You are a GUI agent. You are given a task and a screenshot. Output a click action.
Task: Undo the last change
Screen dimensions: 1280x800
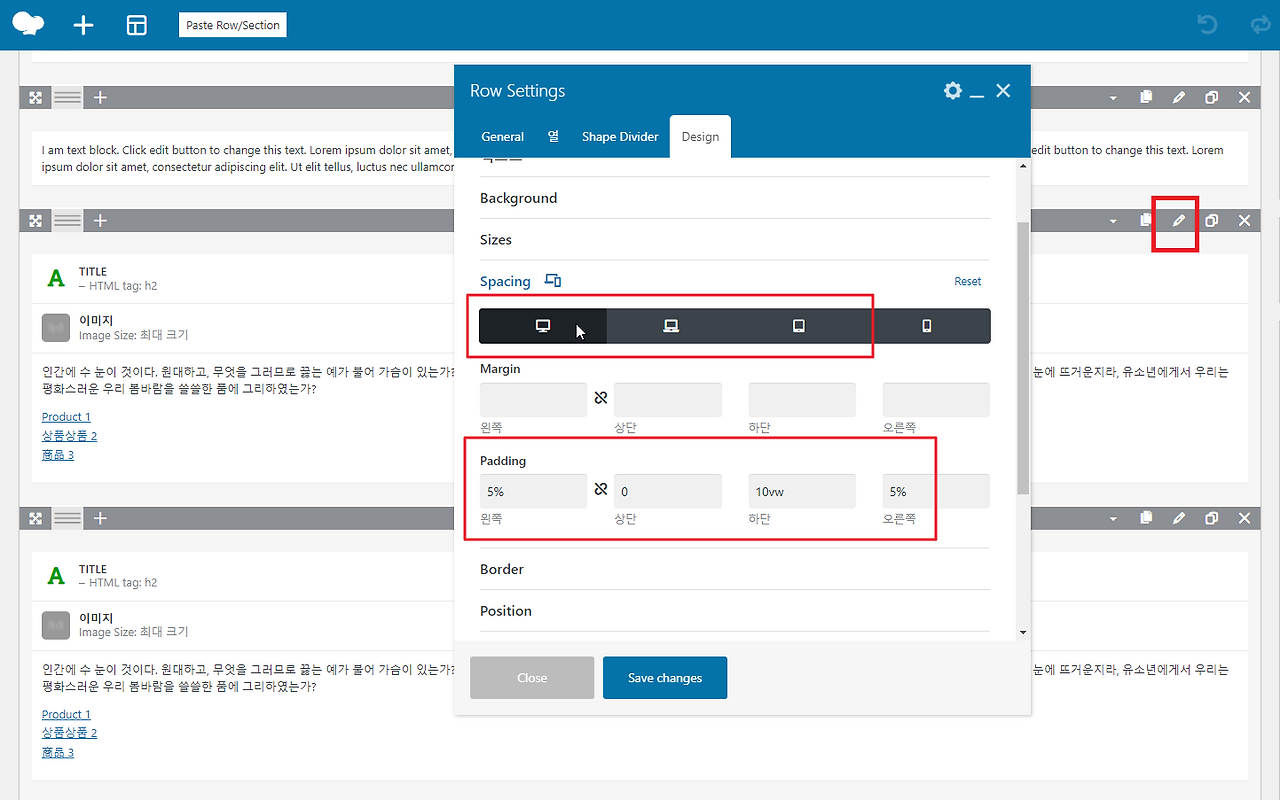[1208, 25]
